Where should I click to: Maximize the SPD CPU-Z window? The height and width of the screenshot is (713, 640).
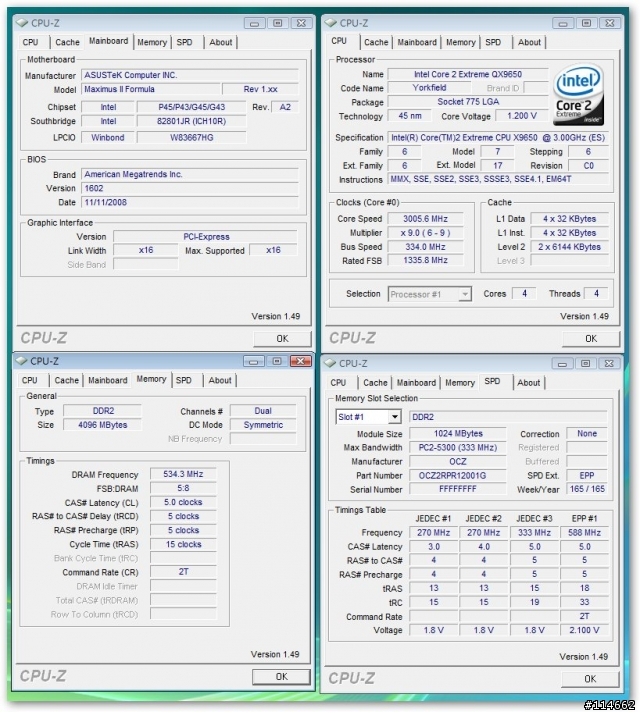[x=585, y=364]
